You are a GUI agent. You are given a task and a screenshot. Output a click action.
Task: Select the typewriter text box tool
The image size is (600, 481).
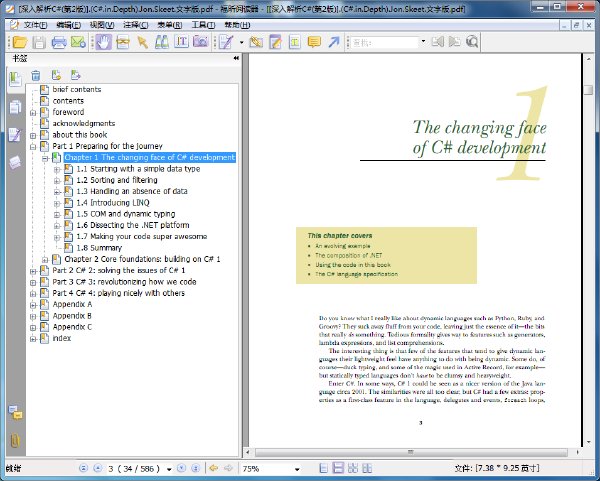click(x=295, y=42)
